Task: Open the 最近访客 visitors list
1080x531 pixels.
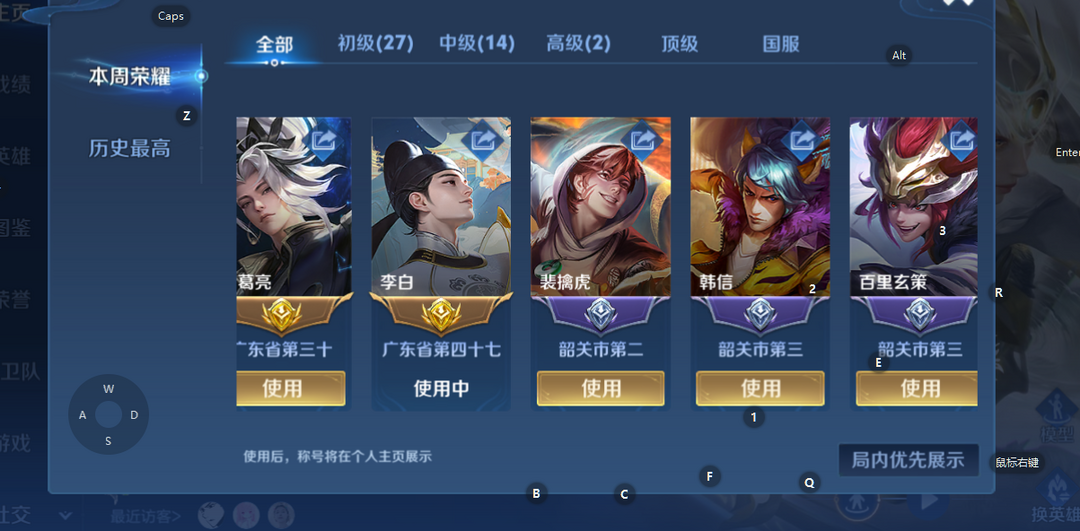Action: point(146,516)
